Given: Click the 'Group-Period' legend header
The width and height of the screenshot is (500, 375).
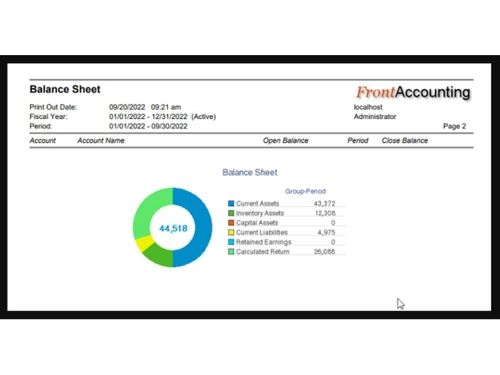Looking at the screenshot, I should click(305, 191).
